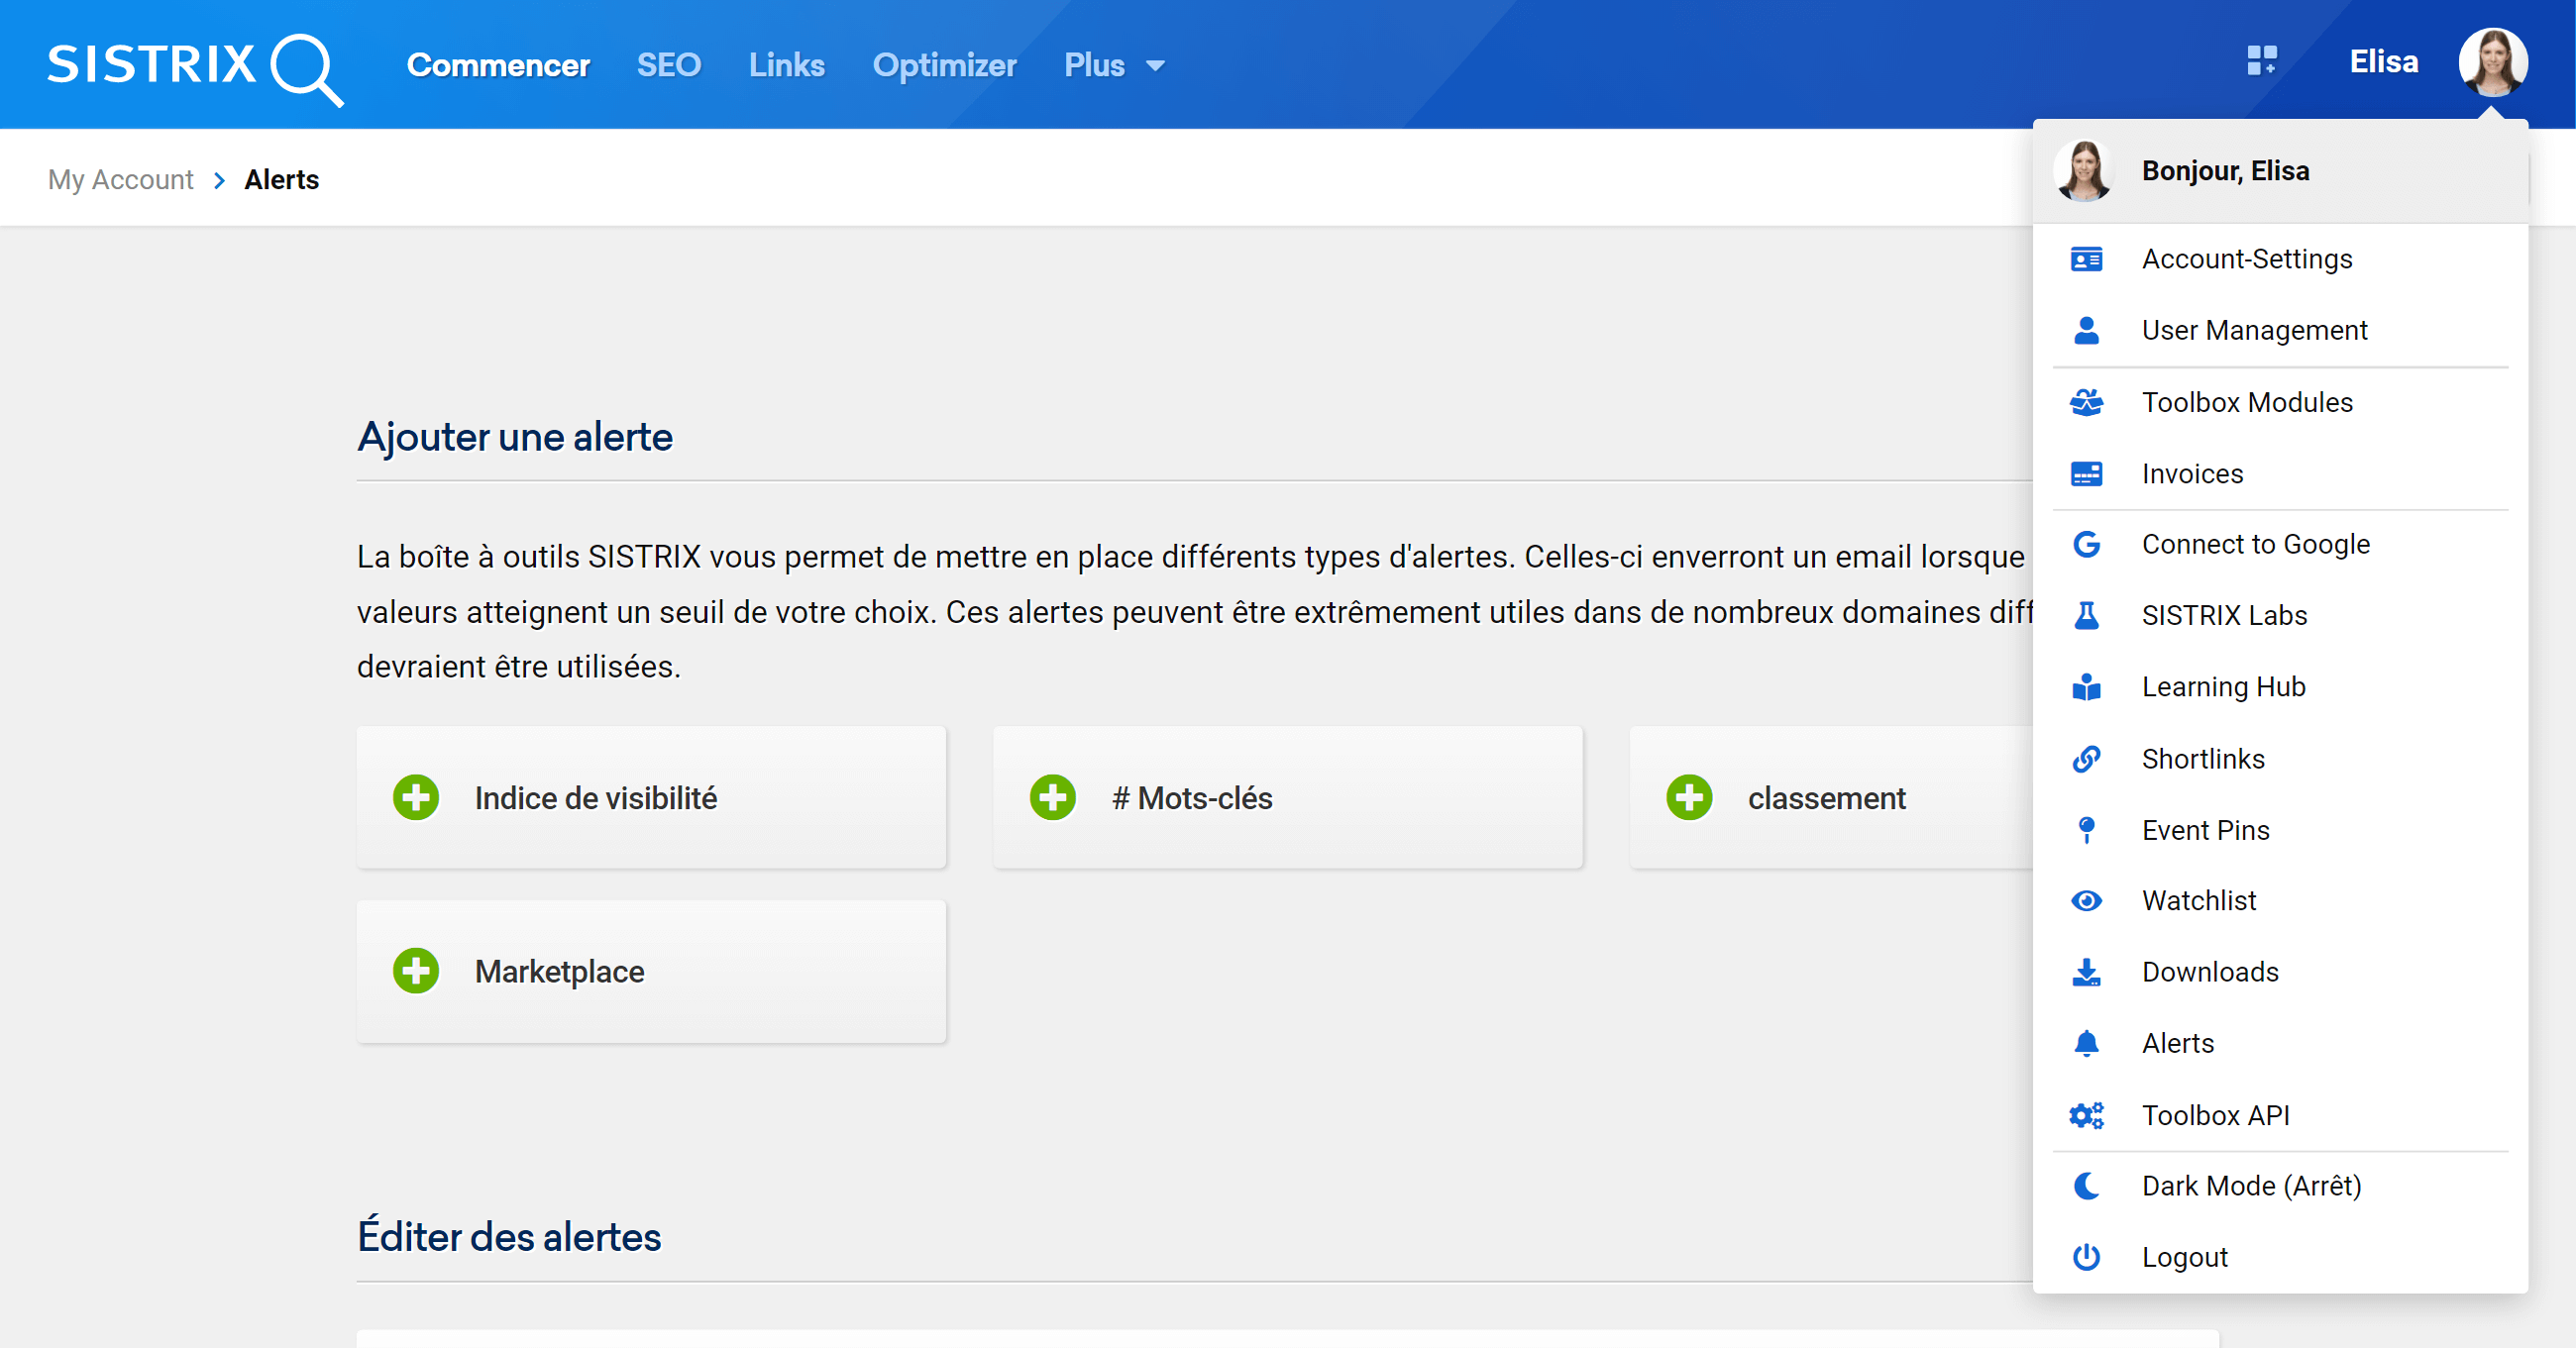Select Logout
This screenshot has height=1348, width=2576.
coord(2280,1257)
